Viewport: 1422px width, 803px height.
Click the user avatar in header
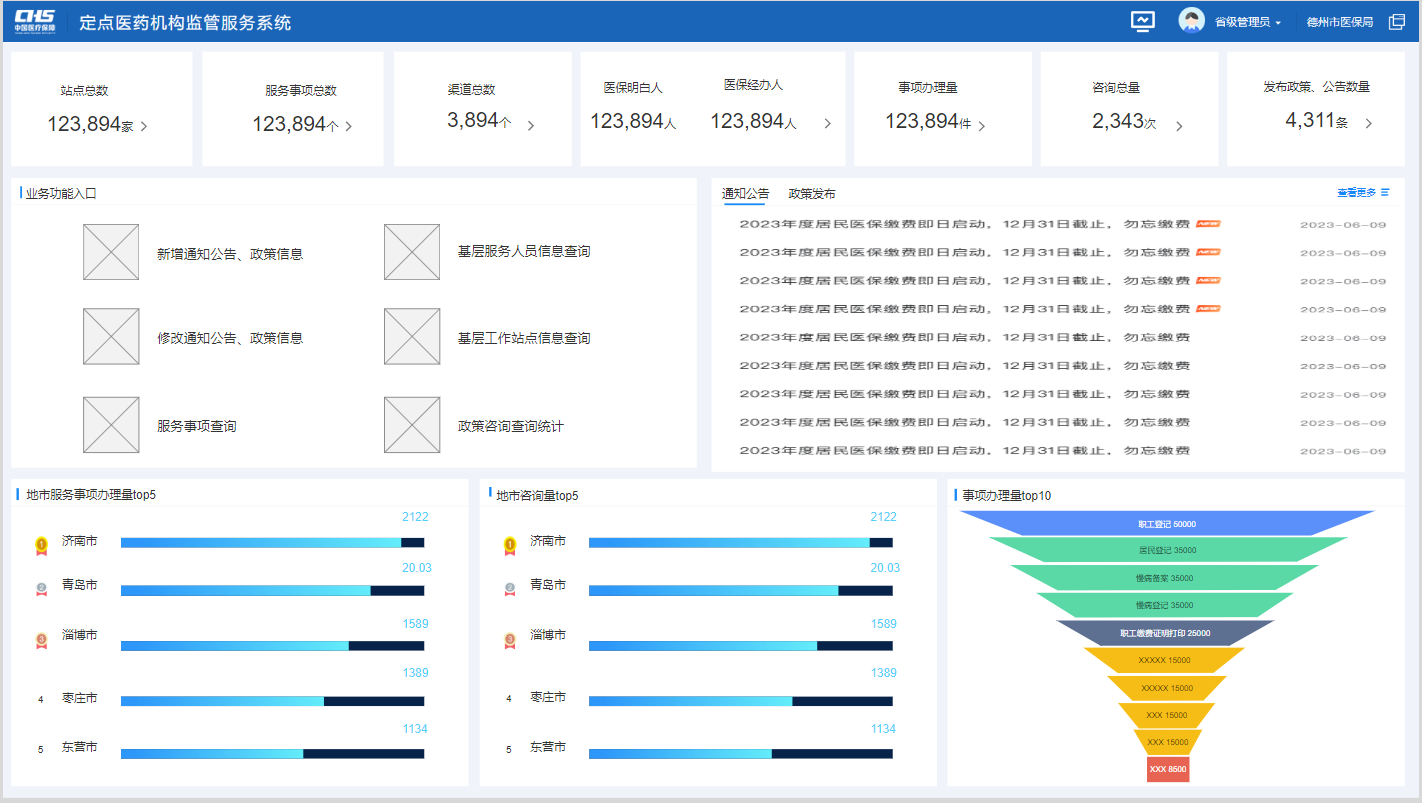point(1191,21)
